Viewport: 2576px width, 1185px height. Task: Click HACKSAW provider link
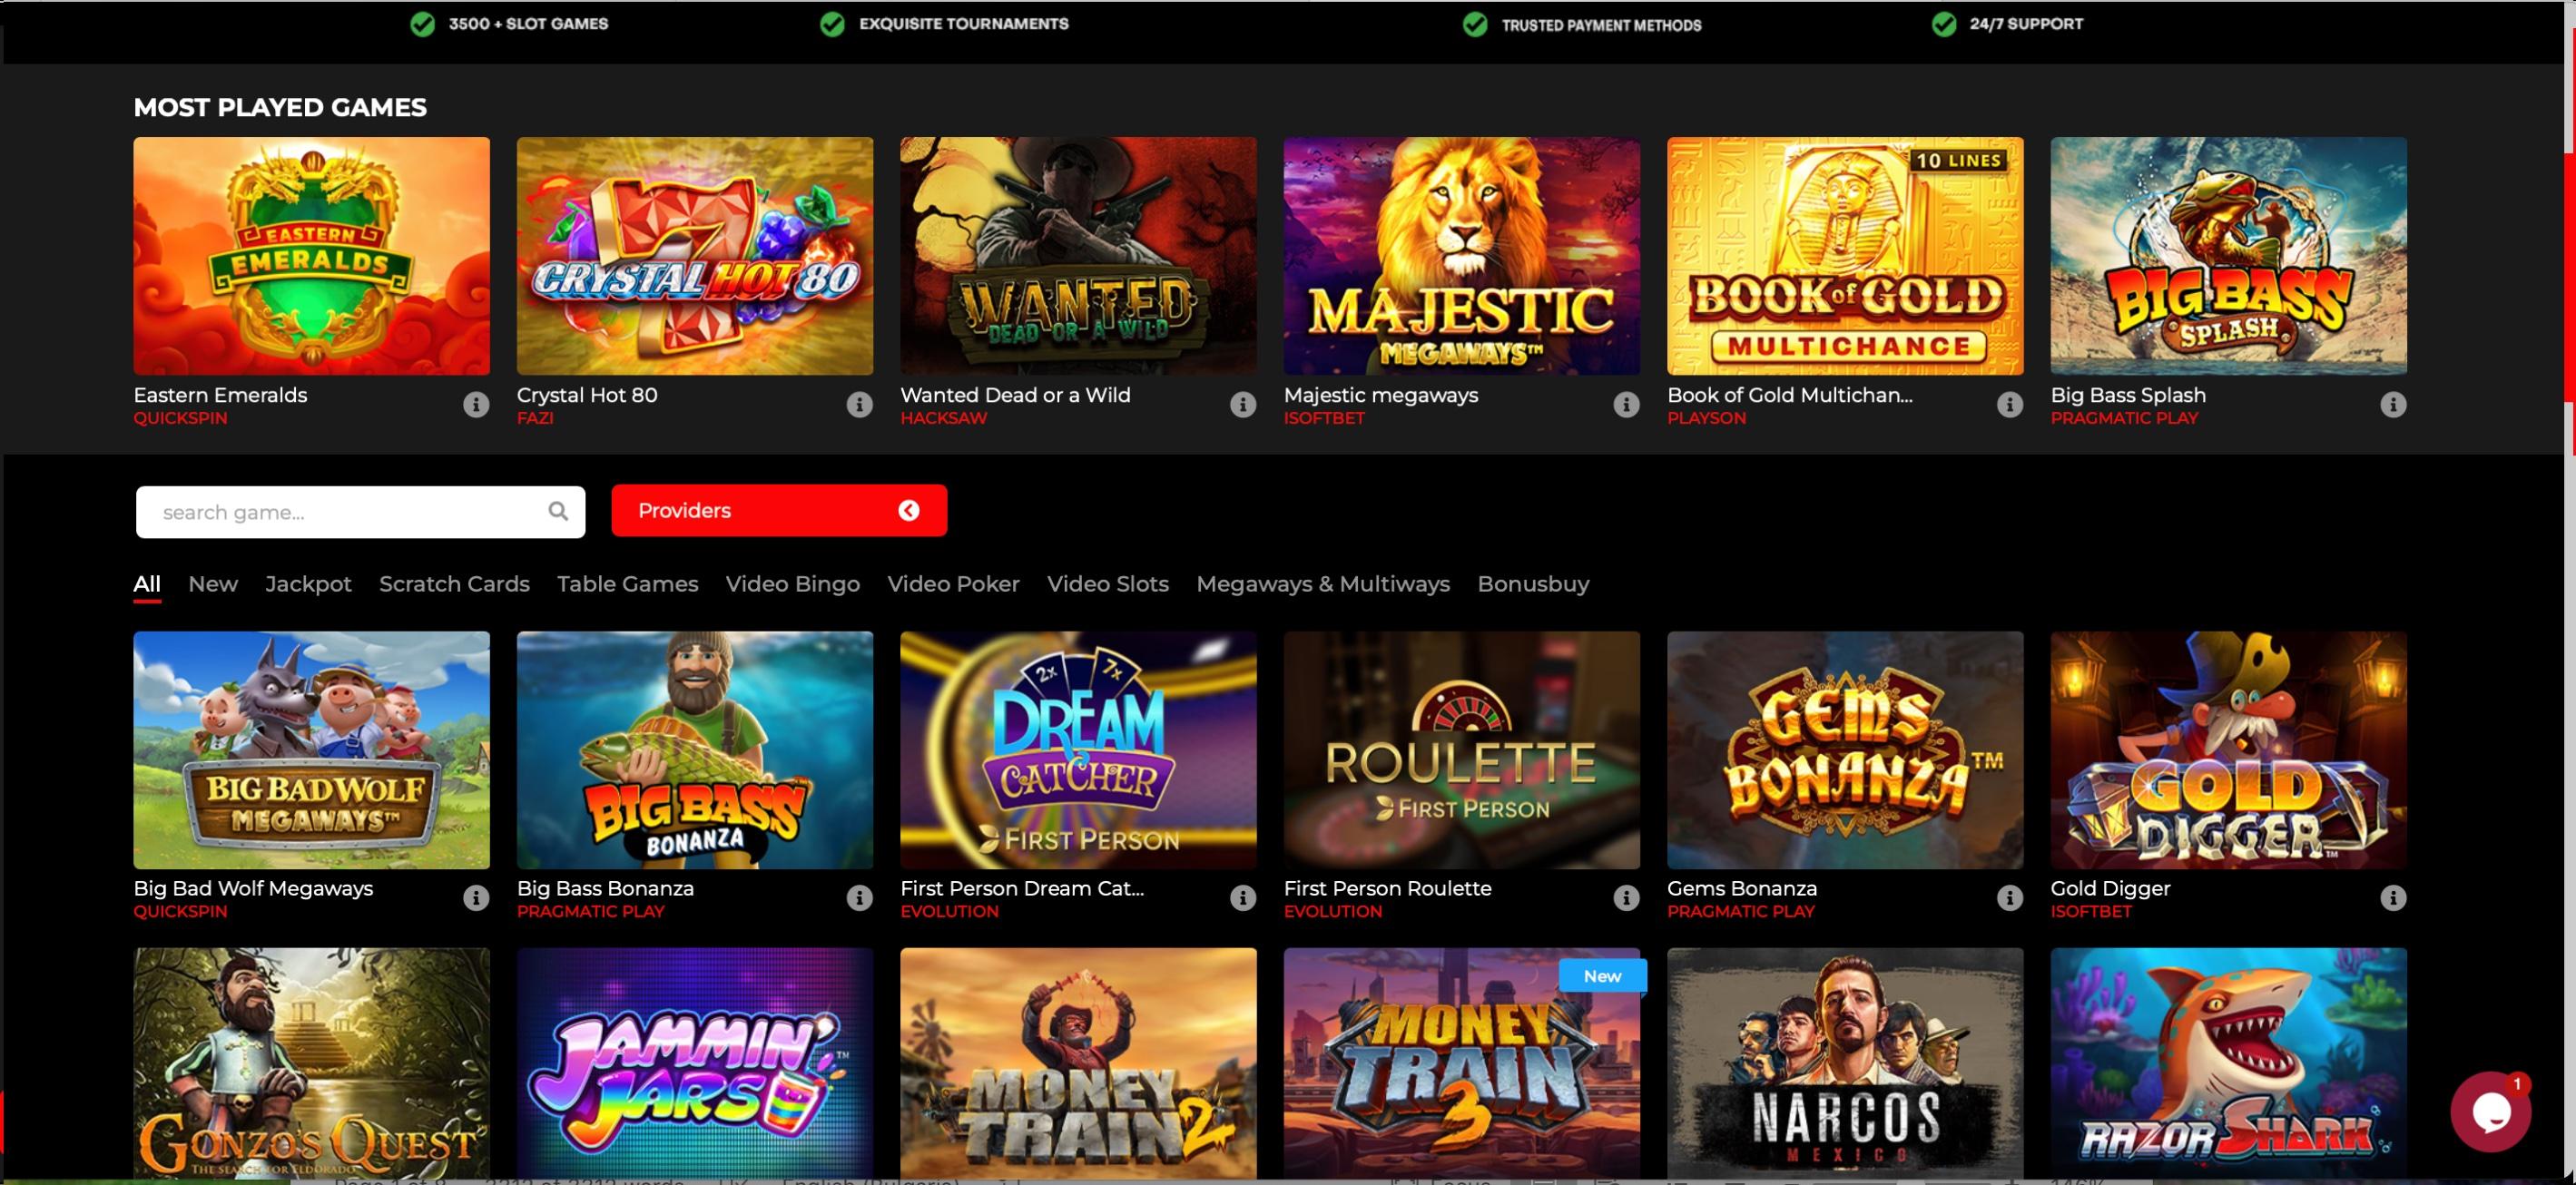tap(943, 418)
